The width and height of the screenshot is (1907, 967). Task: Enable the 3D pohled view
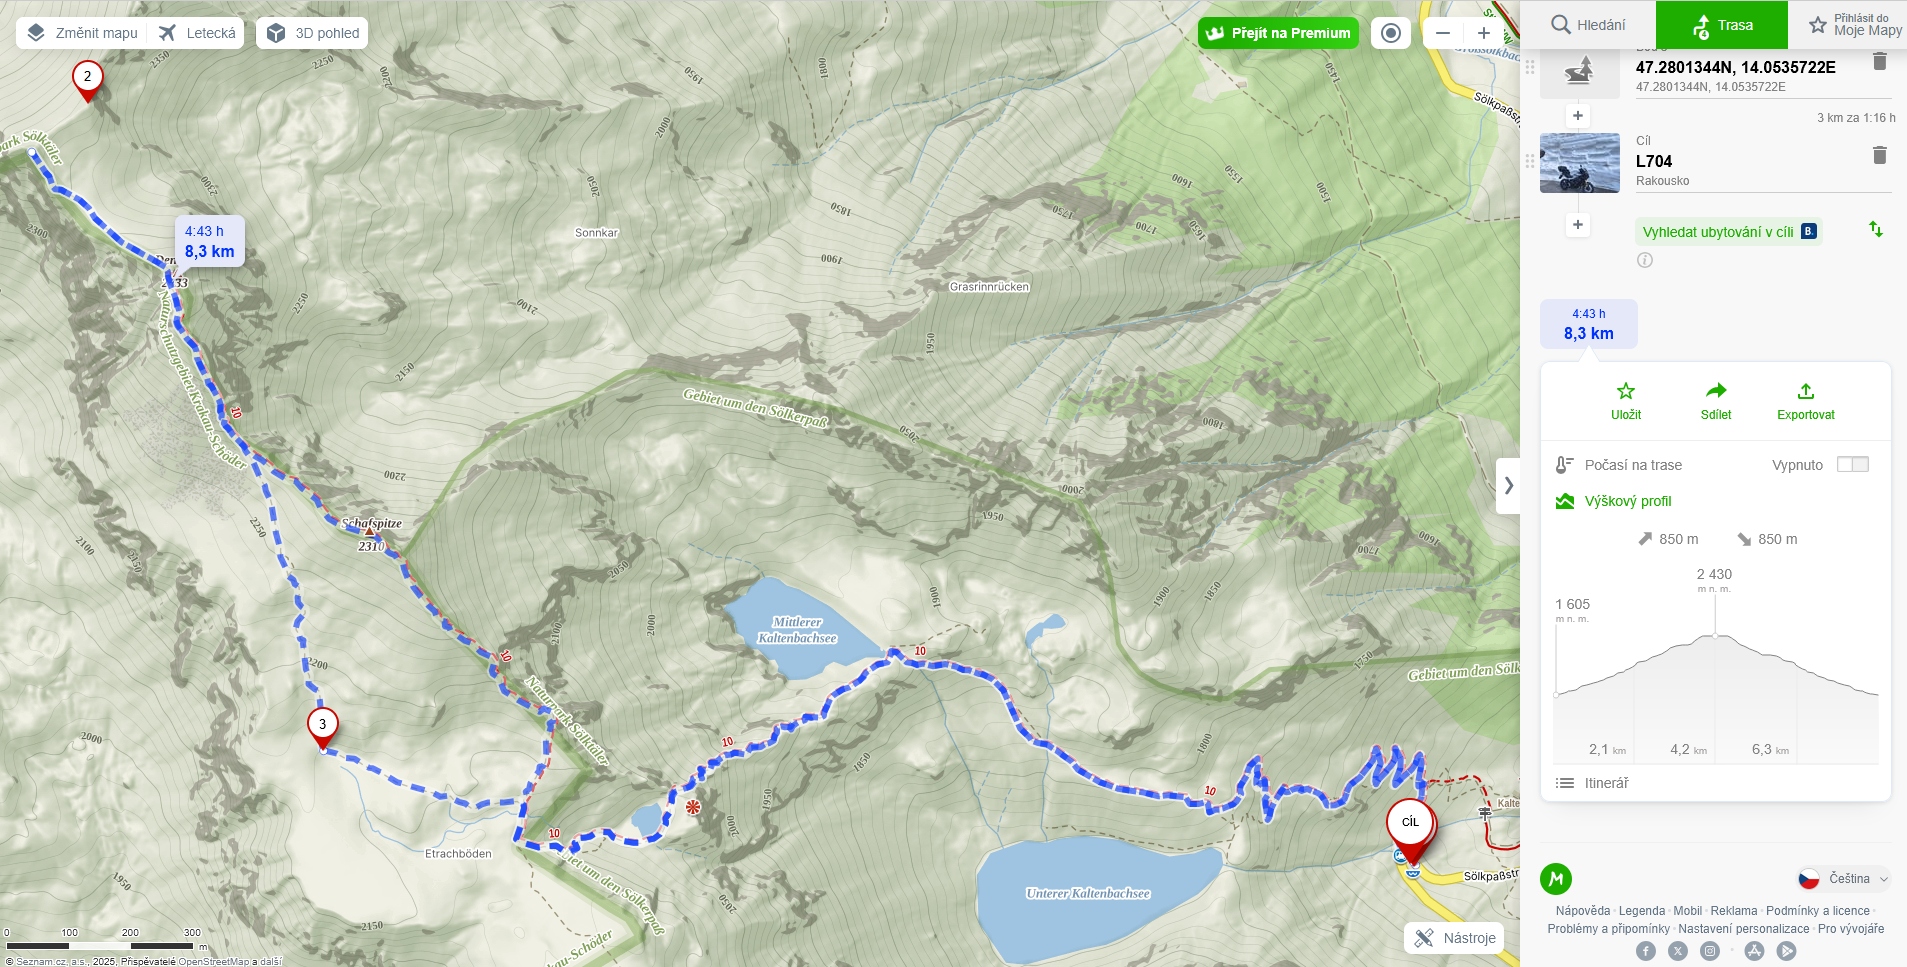[x=313, y=33]
